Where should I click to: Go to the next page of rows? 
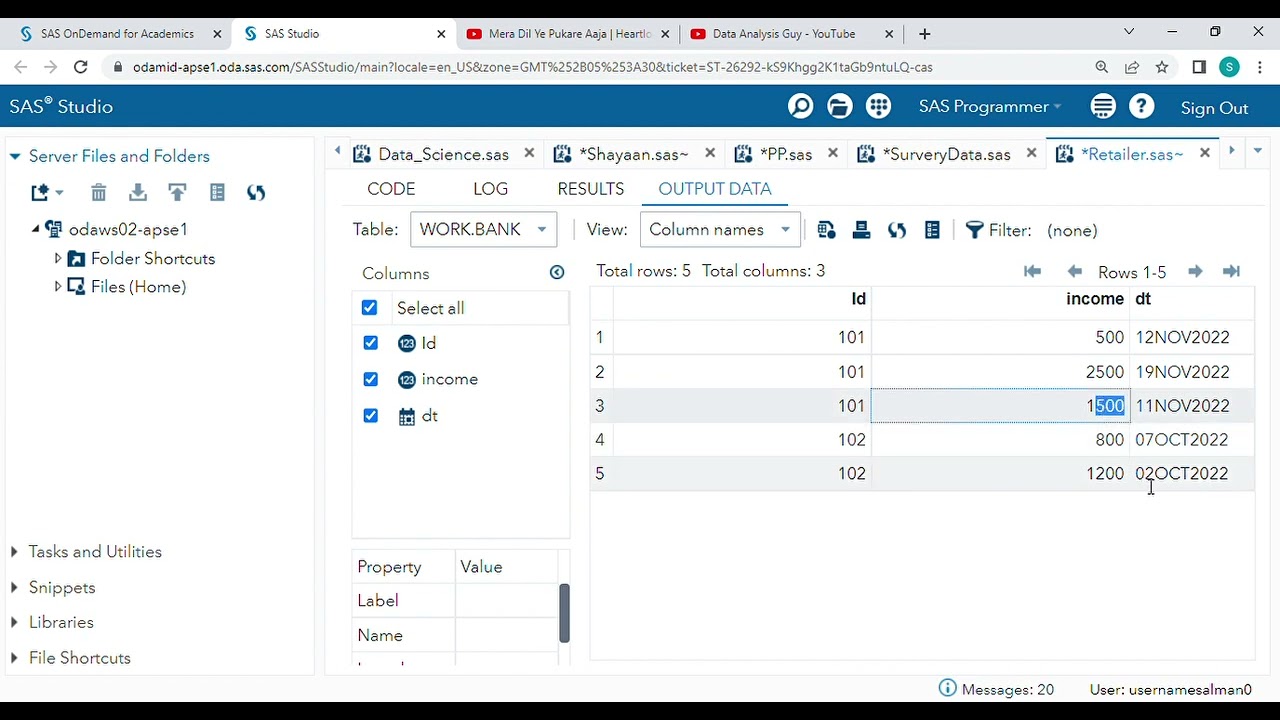tap(1195, 271)
